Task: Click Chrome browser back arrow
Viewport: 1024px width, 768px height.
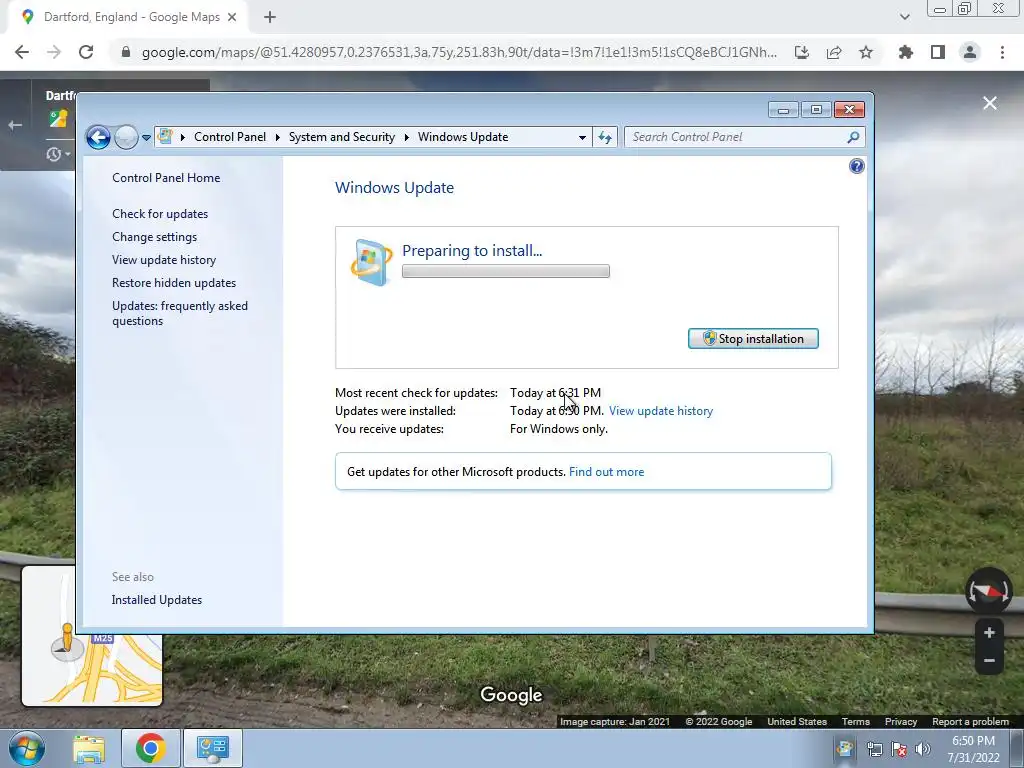Action: [x=22, y=52]
